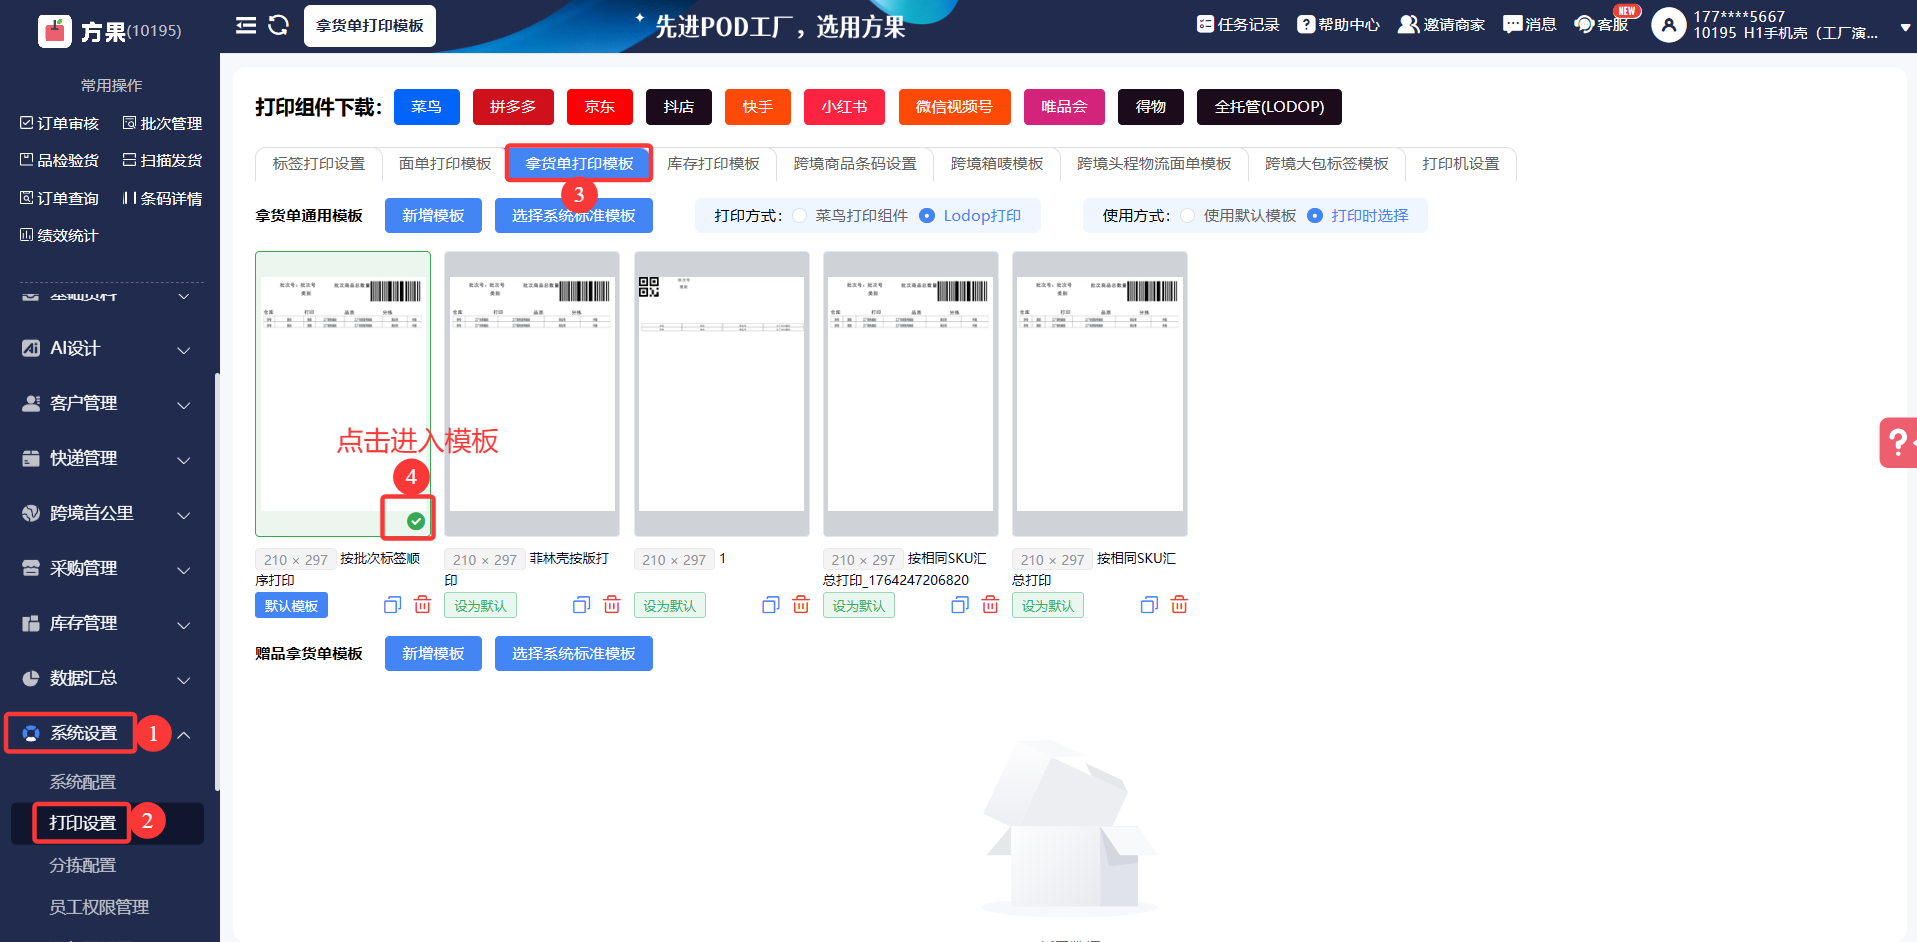Open 批次管理 shortcut

pos(163,123)
